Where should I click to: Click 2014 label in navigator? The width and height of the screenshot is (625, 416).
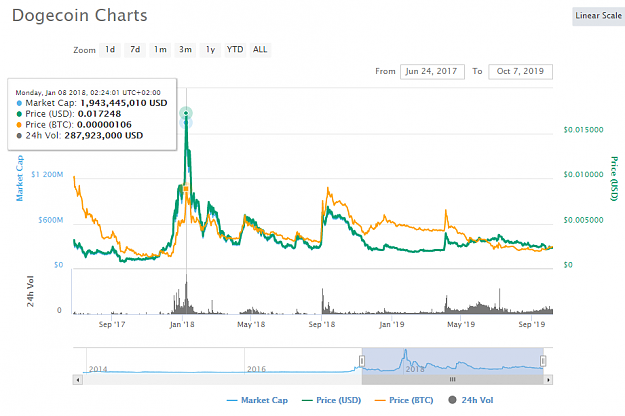pos(98,369)
